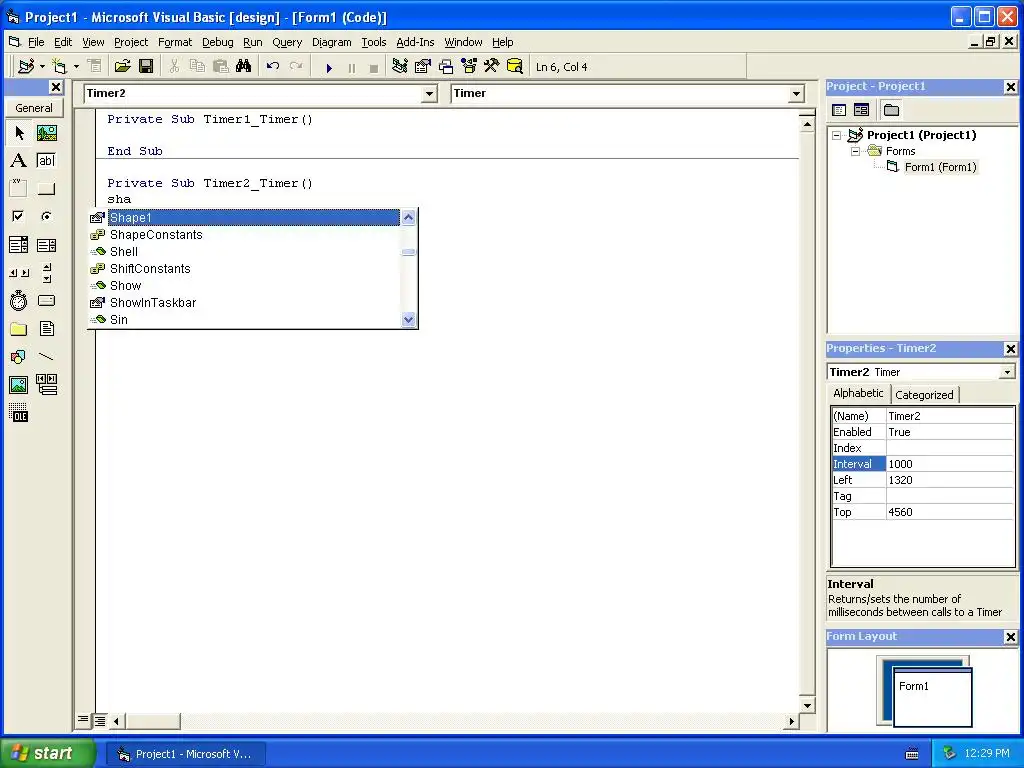This screenshot has height=768, width=1024.
Task: Open Project Explorer from toolbar
Action: tap(400, 67)
